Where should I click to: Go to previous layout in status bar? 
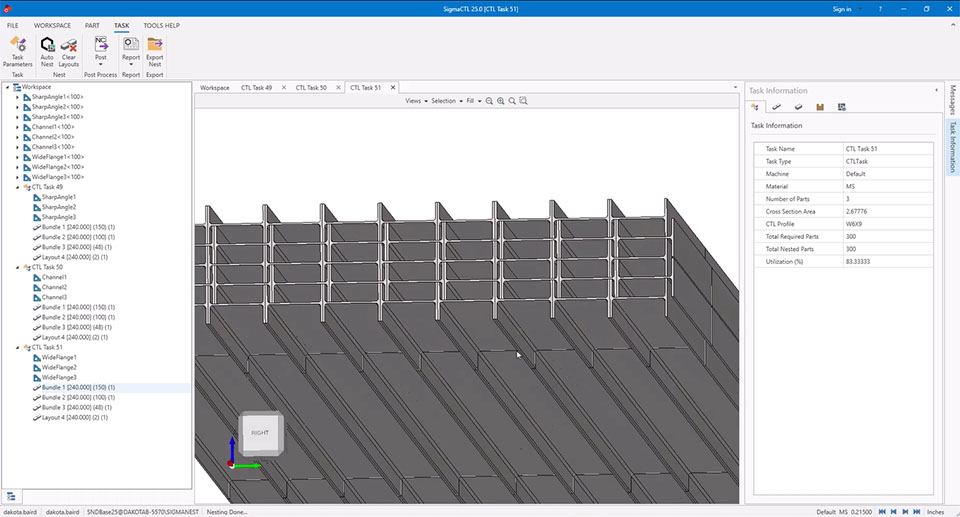(x=893, y=511)
